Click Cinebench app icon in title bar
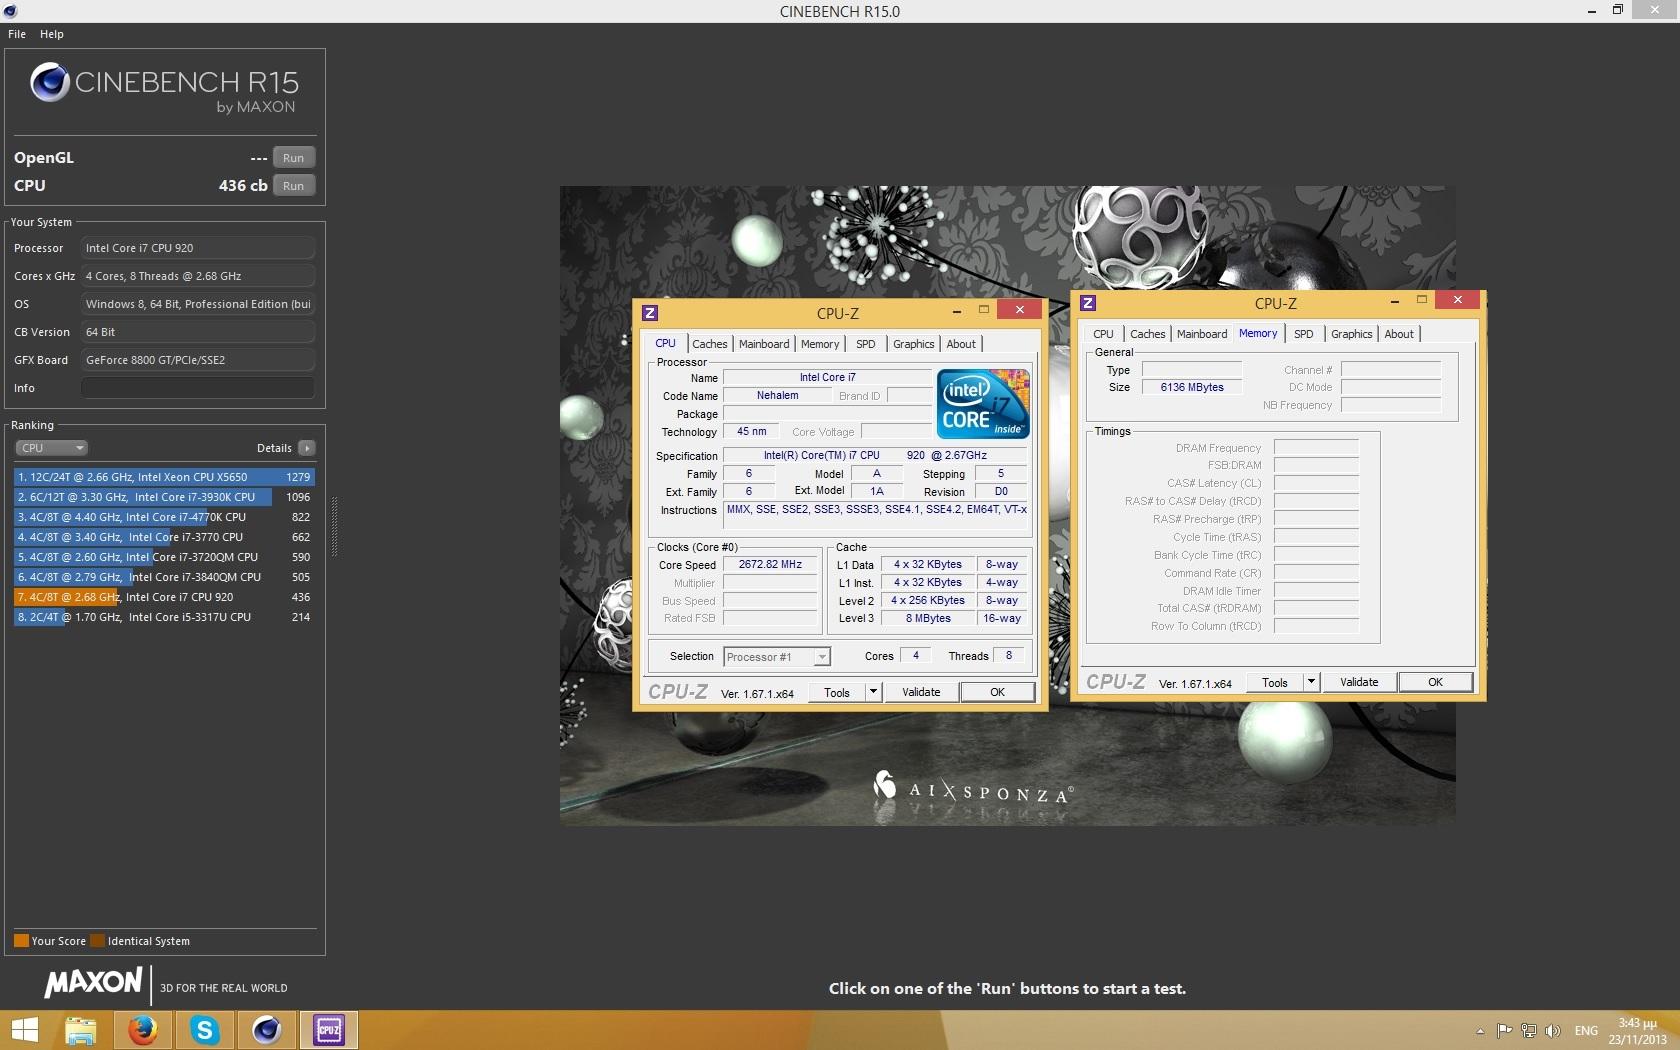The width and height of the screenshot is (1680, 1050). click(x=9, y=11)
